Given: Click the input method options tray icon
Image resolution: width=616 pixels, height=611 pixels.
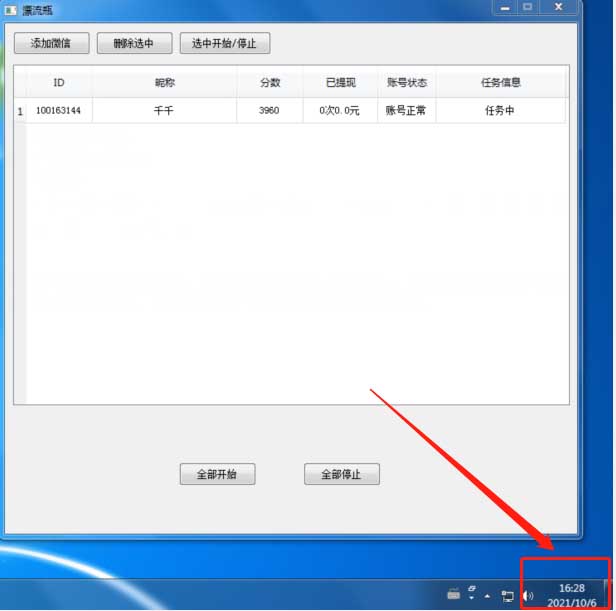Looking at the screenshot, I should (471, 593).
